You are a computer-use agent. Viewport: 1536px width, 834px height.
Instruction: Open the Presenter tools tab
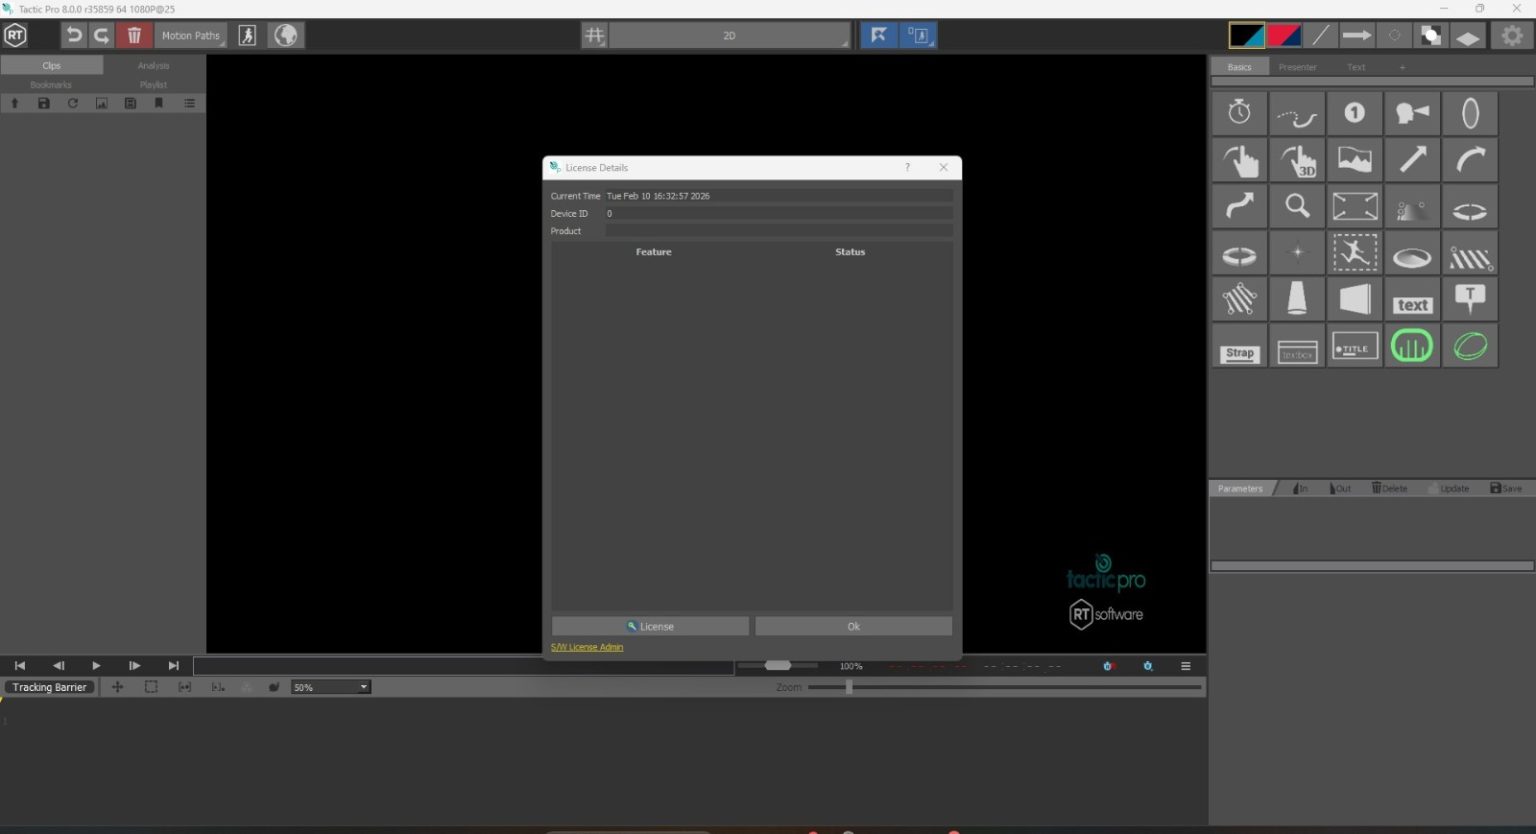(1297, 67)
